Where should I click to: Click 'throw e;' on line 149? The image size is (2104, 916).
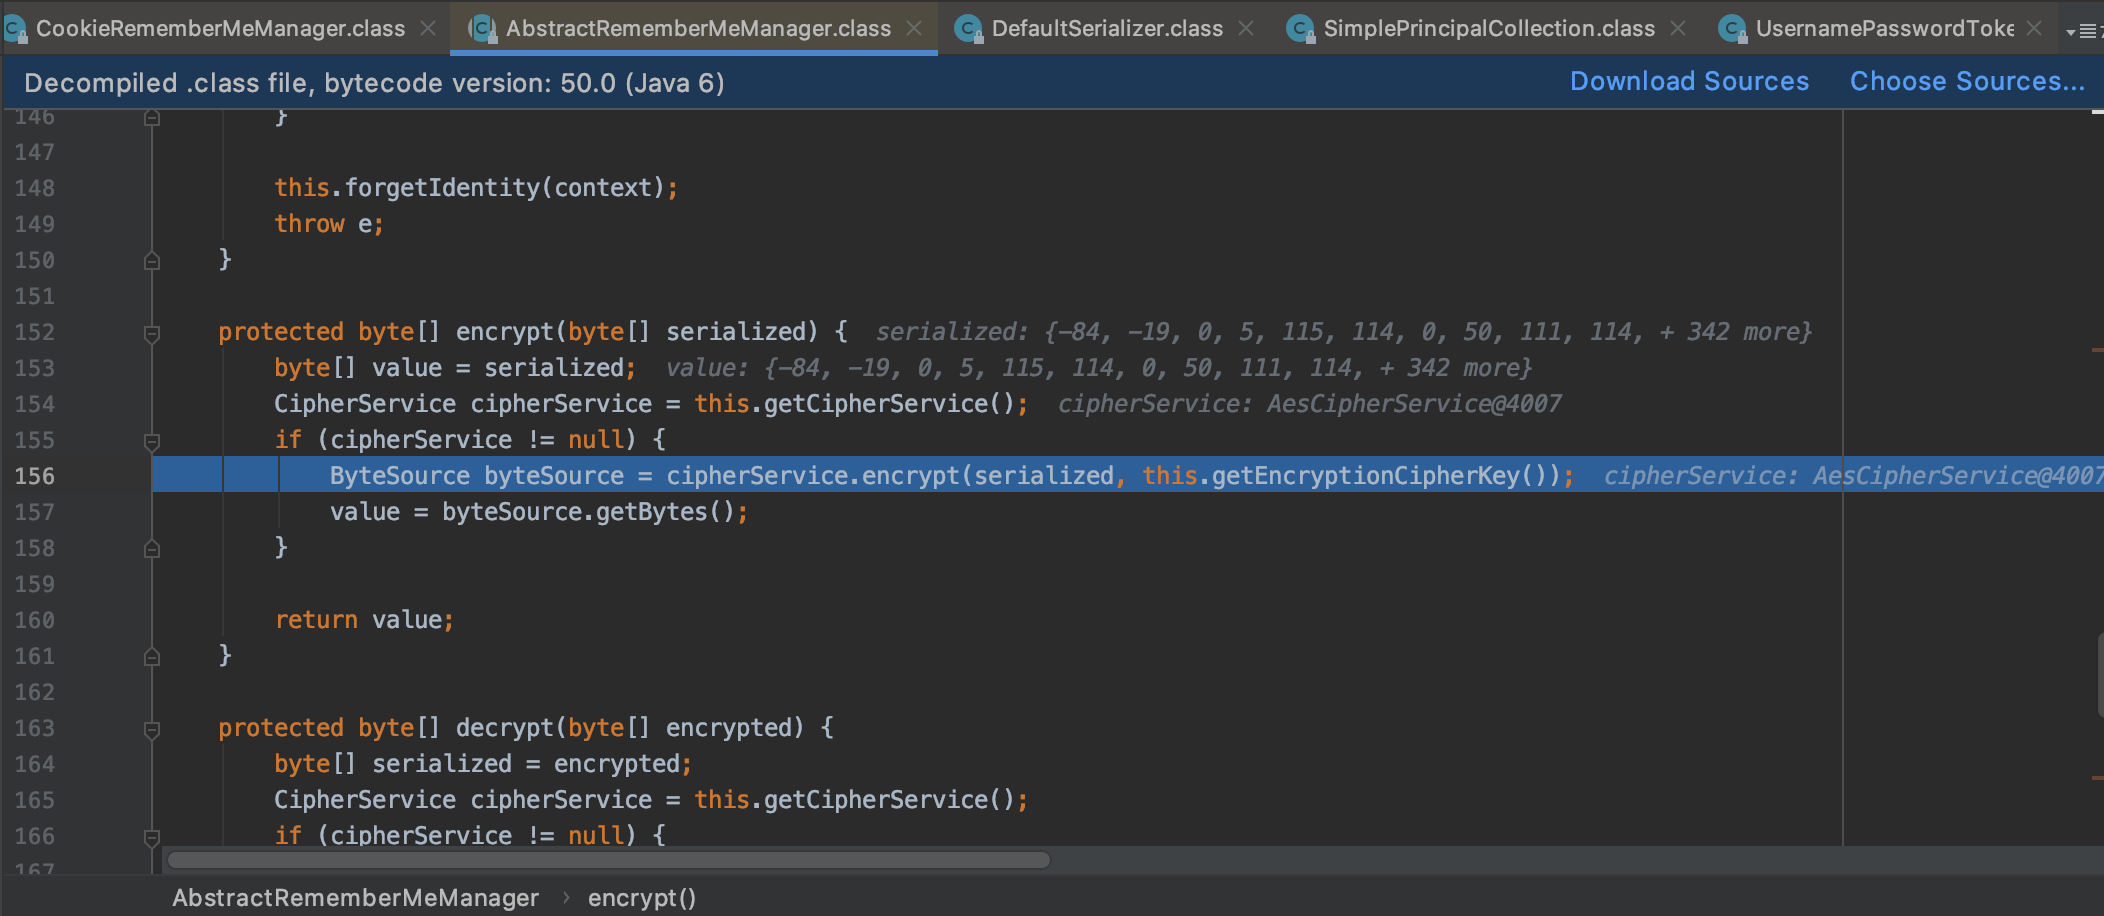[329, 224]
